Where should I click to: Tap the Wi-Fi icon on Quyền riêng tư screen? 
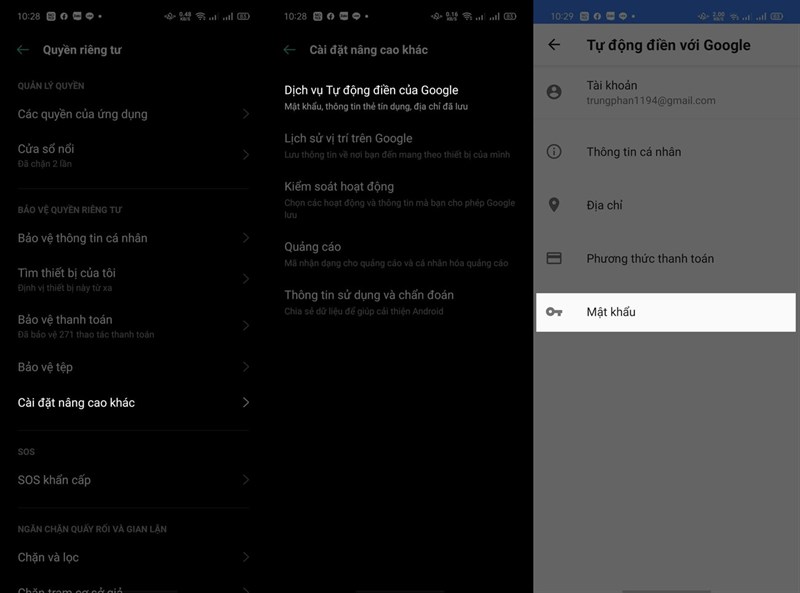point(201,16)
